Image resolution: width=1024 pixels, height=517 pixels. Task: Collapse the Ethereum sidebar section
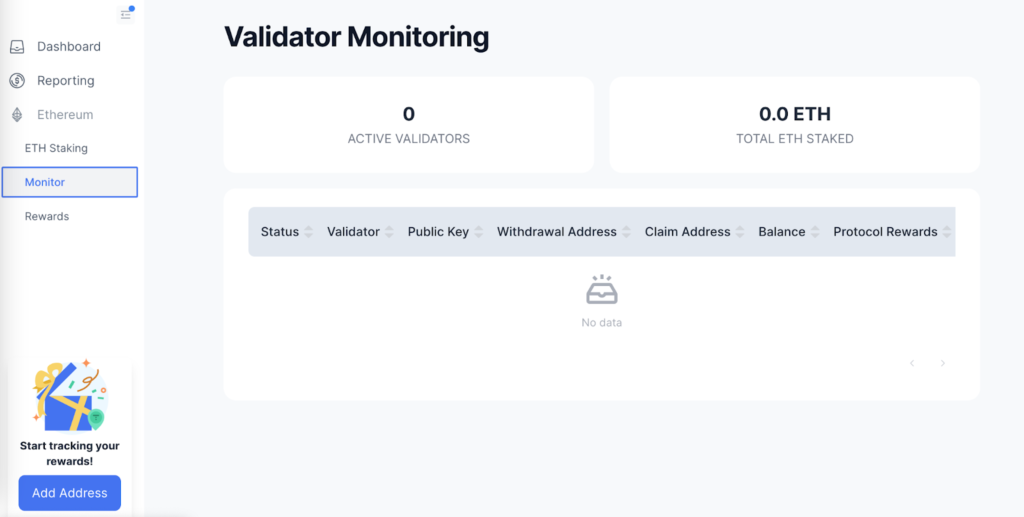coord(65,115)
